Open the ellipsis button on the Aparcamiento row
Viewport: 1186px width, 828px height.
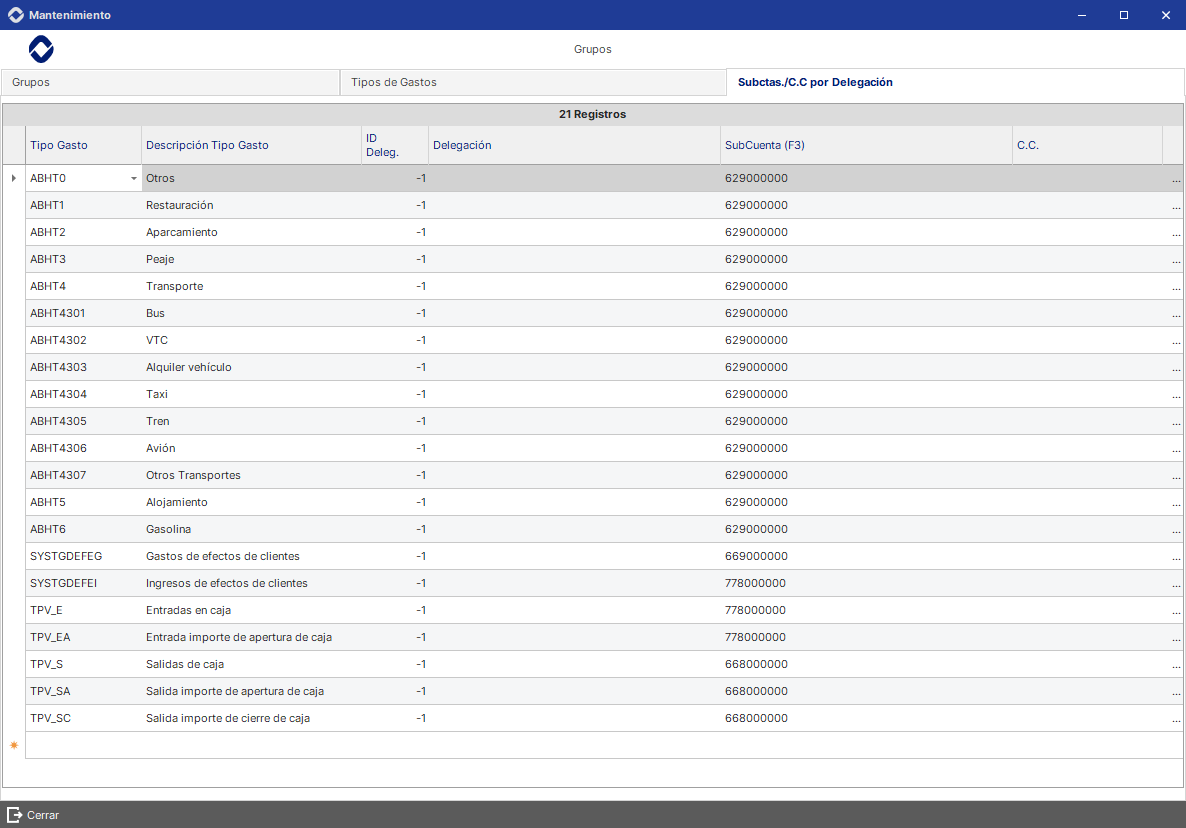pos(1175,233)
